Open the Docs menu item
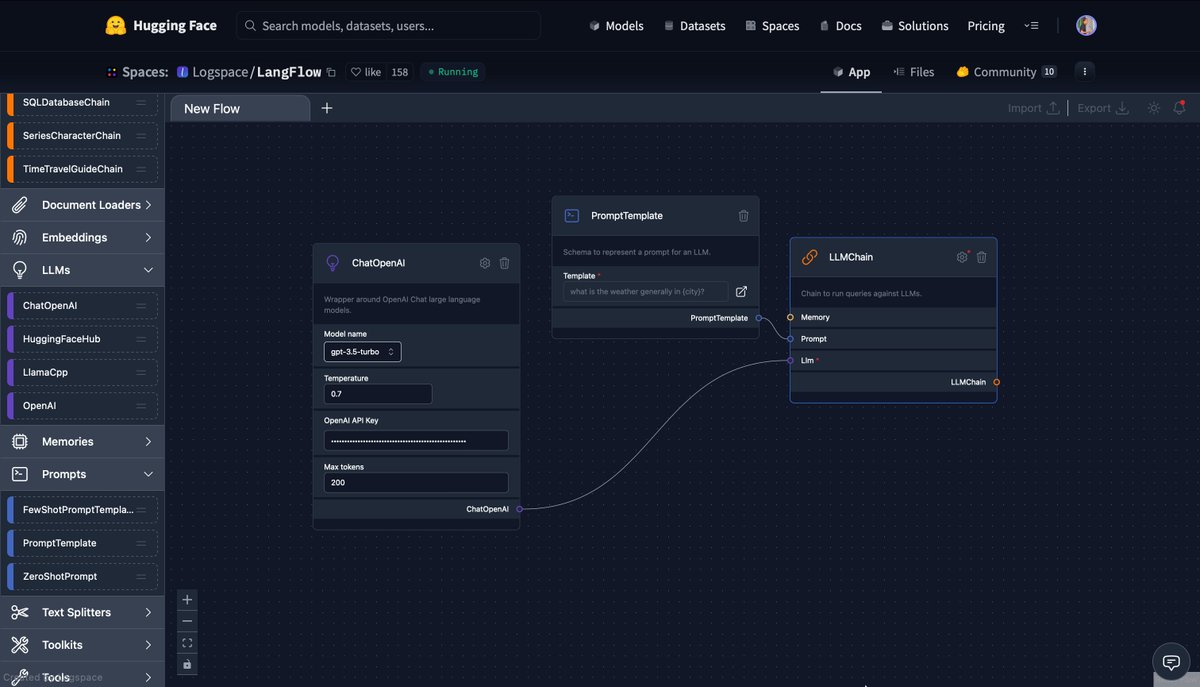Viewport: 1200px width, 687px height. point(840,26)
